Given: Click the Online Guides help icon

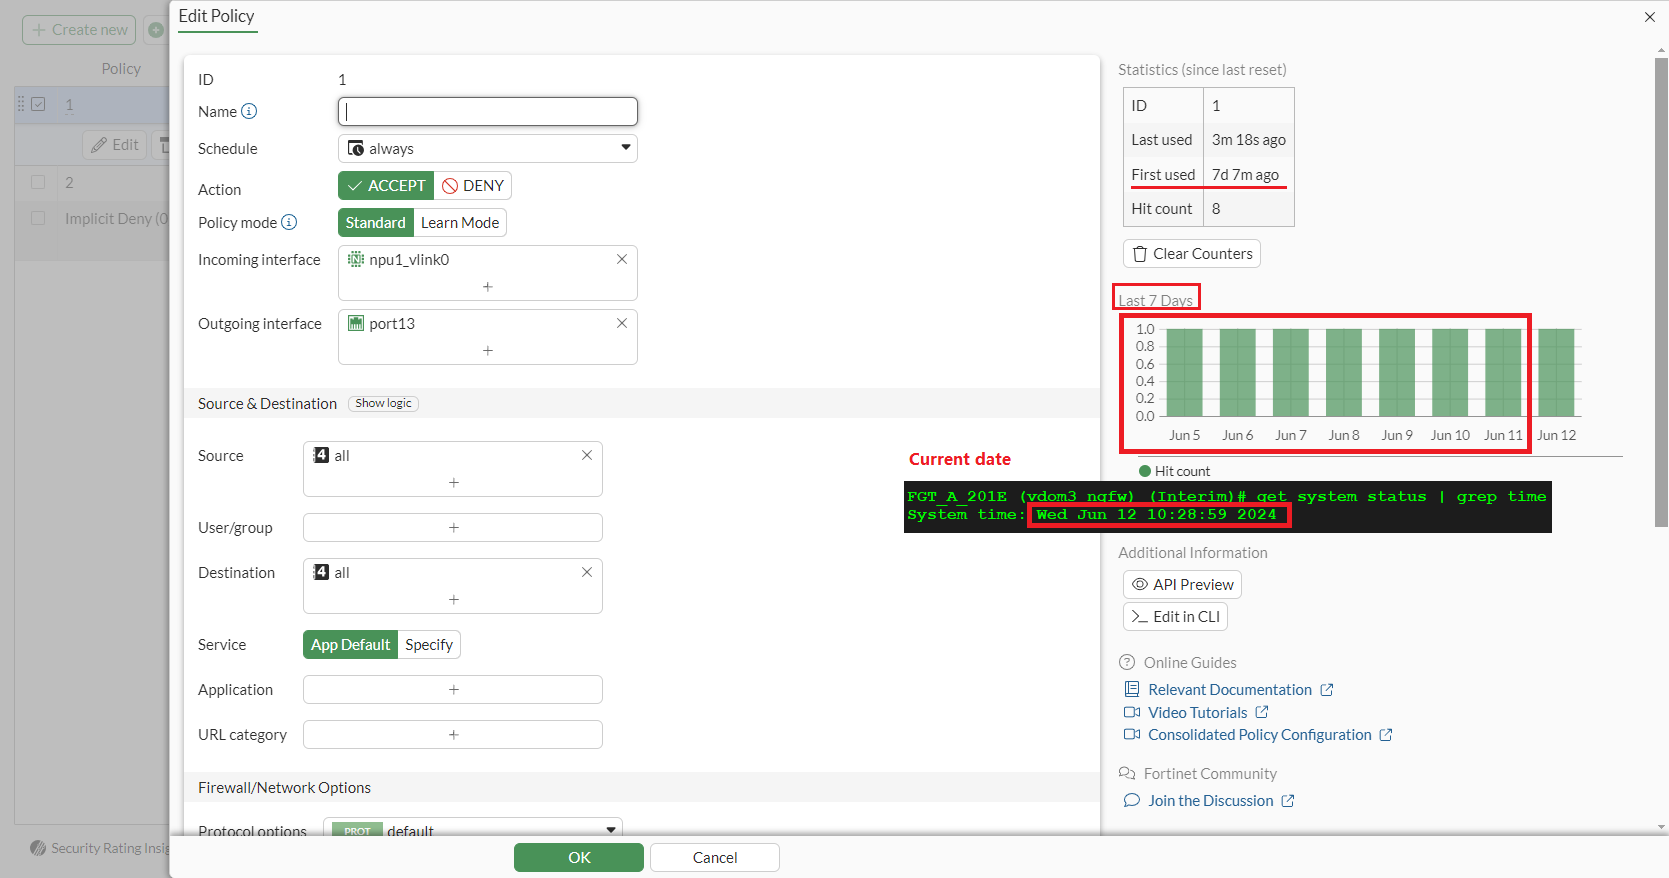Looking at the screenshot, I should click(x=1127, y=662).
